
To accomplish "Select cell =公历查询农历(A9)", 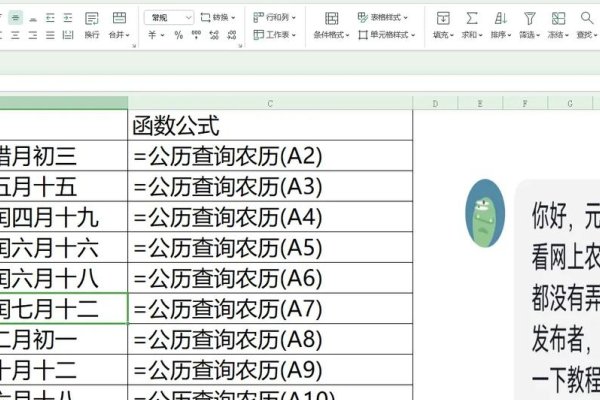I will (270, 370).
